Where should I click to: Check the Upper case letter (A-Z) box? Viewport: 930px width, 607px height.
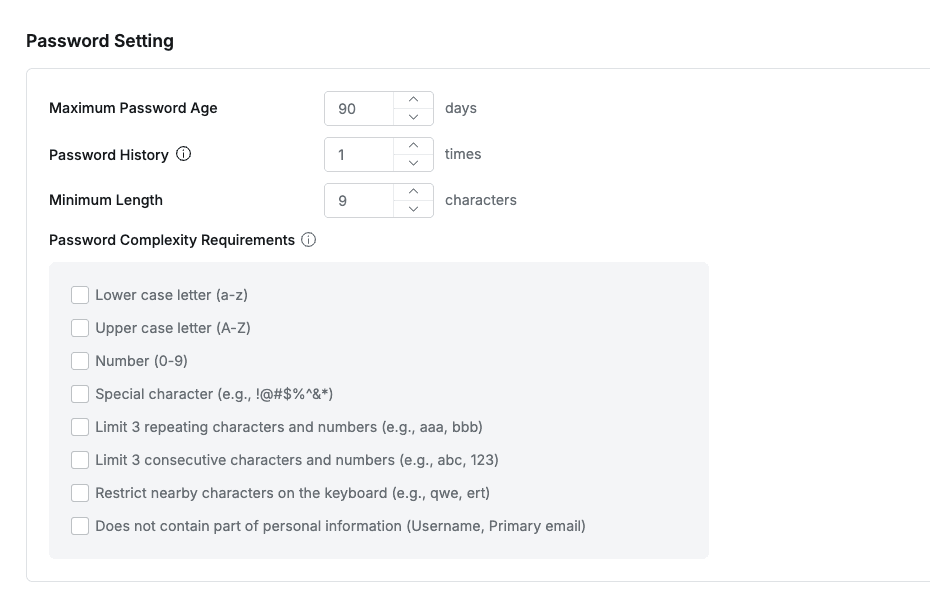pos(80,328)
